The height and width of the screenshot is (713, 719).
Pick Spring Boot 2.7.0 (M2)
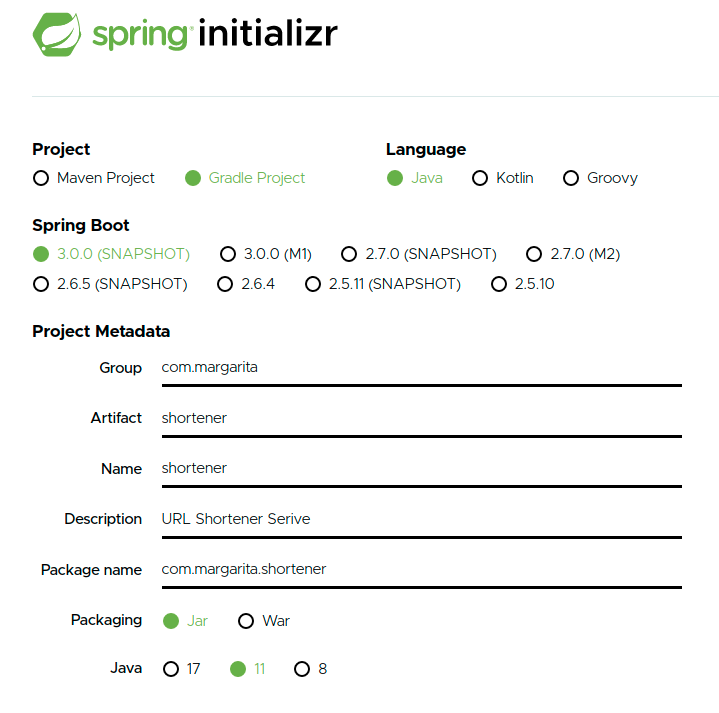[x=534, y=255]
